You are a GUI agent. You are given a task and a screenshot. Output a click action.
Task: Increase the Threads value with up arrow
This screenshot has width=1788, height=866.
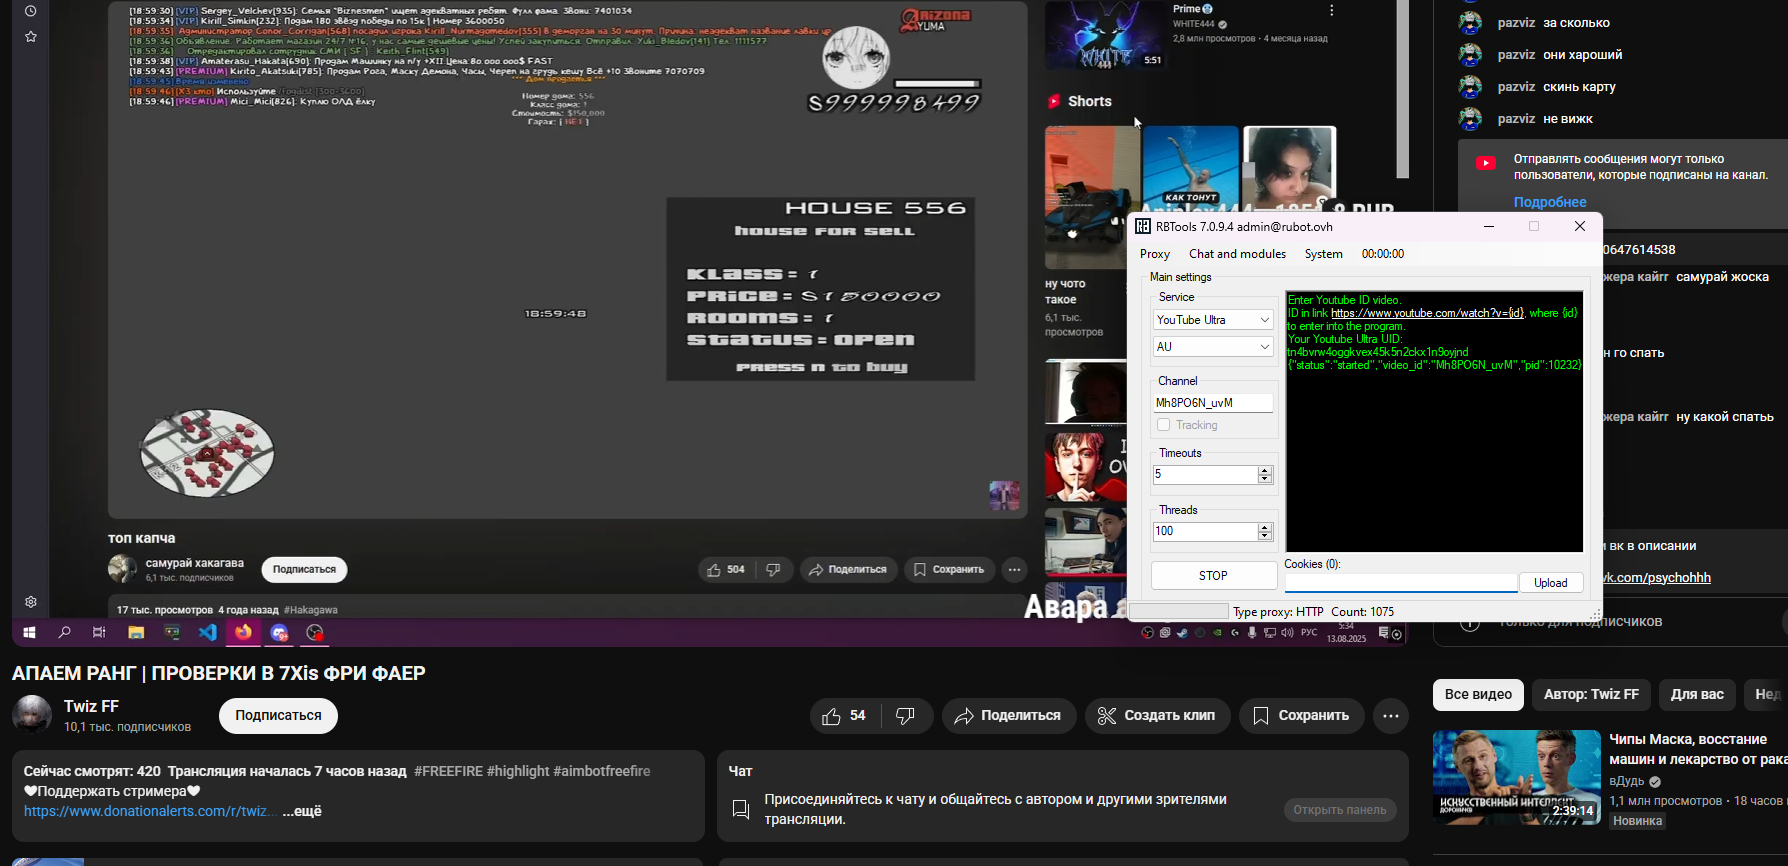tap(1265, 526)
